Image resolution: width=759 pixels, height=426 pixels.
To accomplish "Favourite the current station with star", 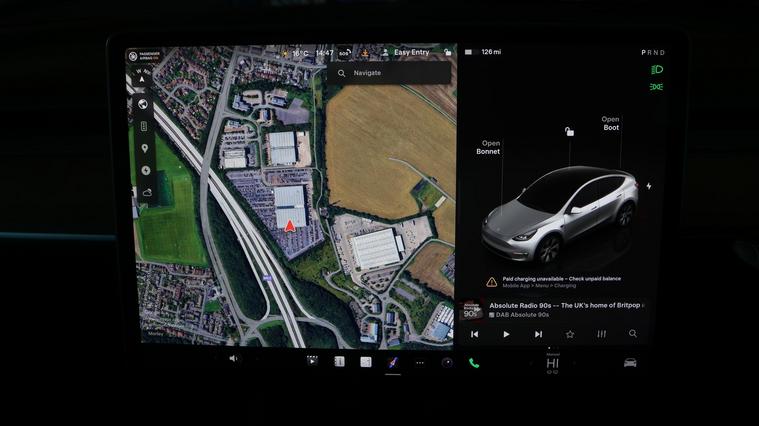I will [x=570, y=334].
